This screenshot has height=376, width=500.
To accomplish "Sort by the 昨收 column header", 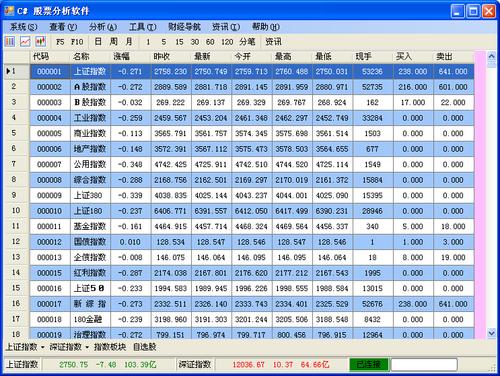I will (x=171, y=57).
